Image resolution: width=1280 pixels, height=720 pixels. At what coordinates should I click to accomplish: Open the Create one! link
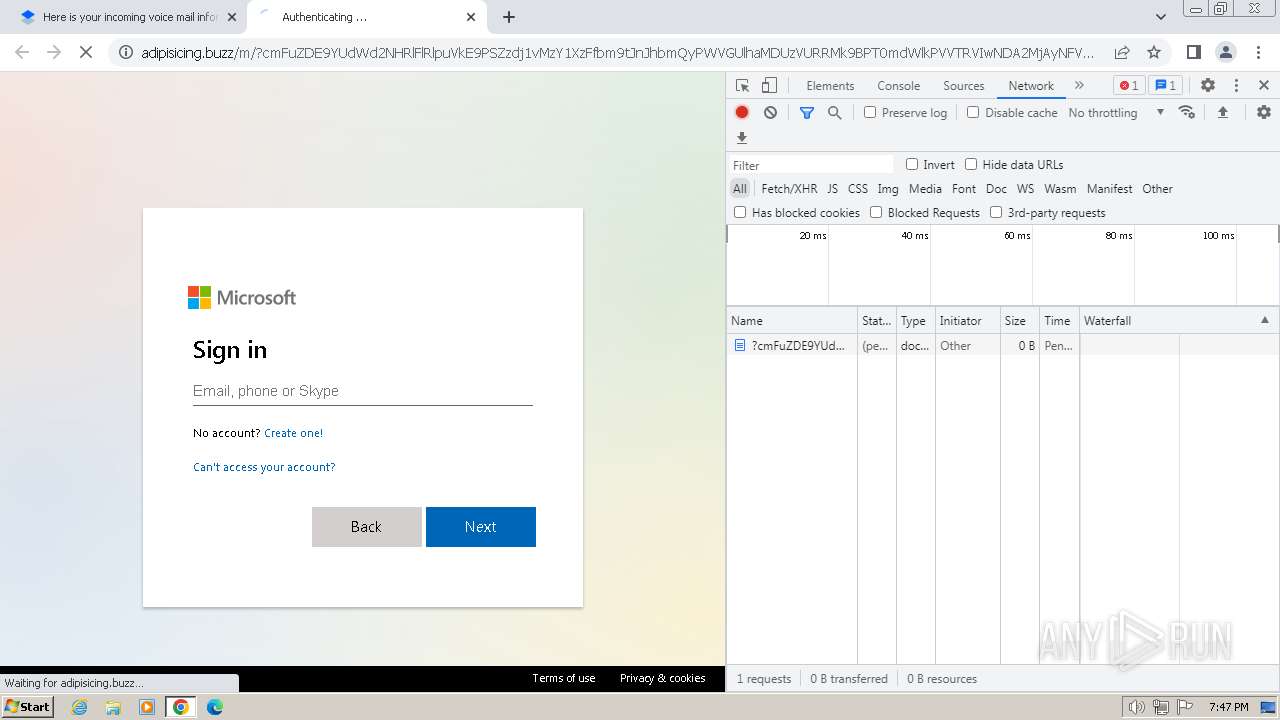coord(294,433)
